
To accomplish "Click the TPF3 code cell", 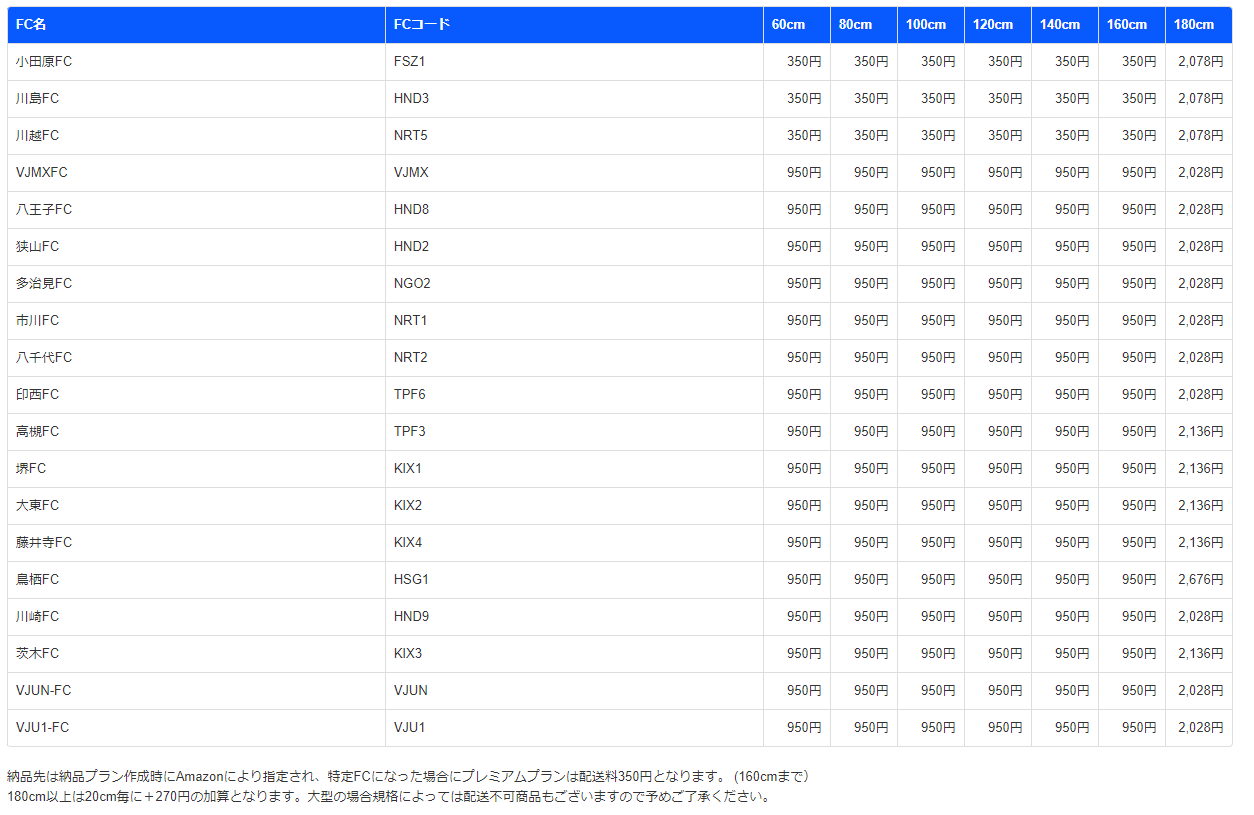I will tap(410, 431).
